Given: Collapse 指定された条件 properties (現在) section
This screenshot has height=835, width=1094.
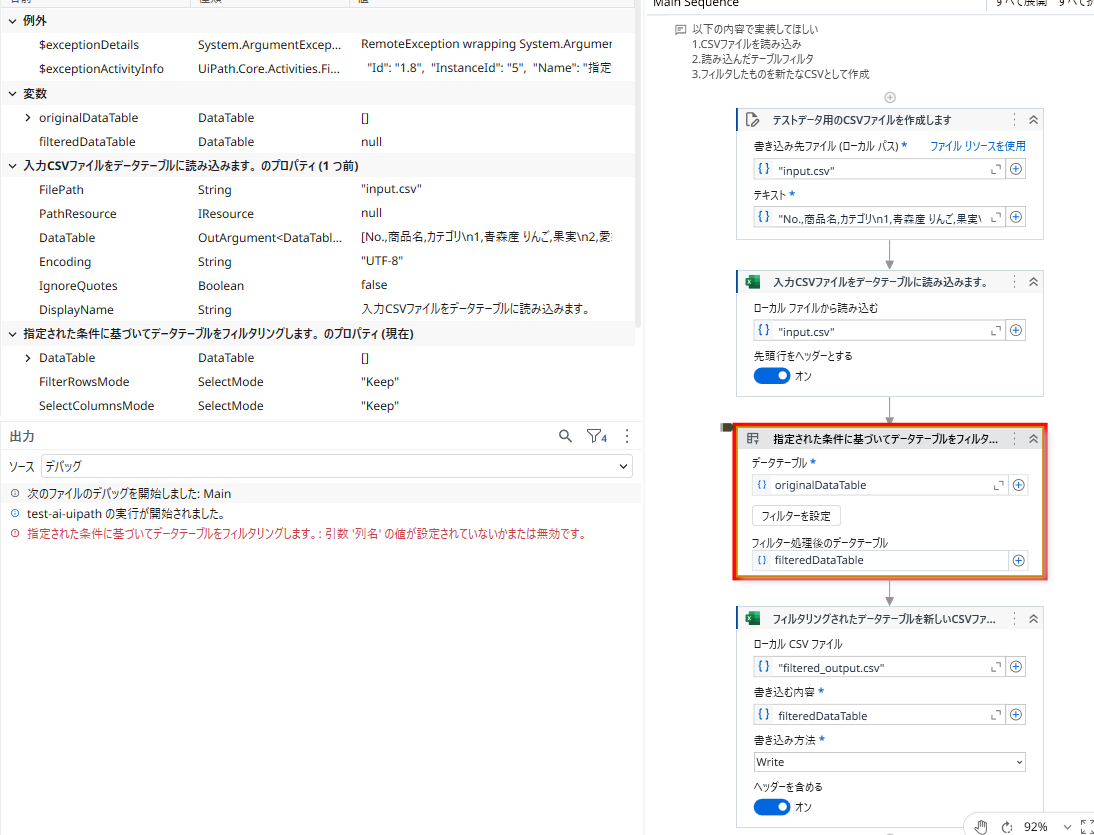Looking at the screenshot, I should [13, 334].
